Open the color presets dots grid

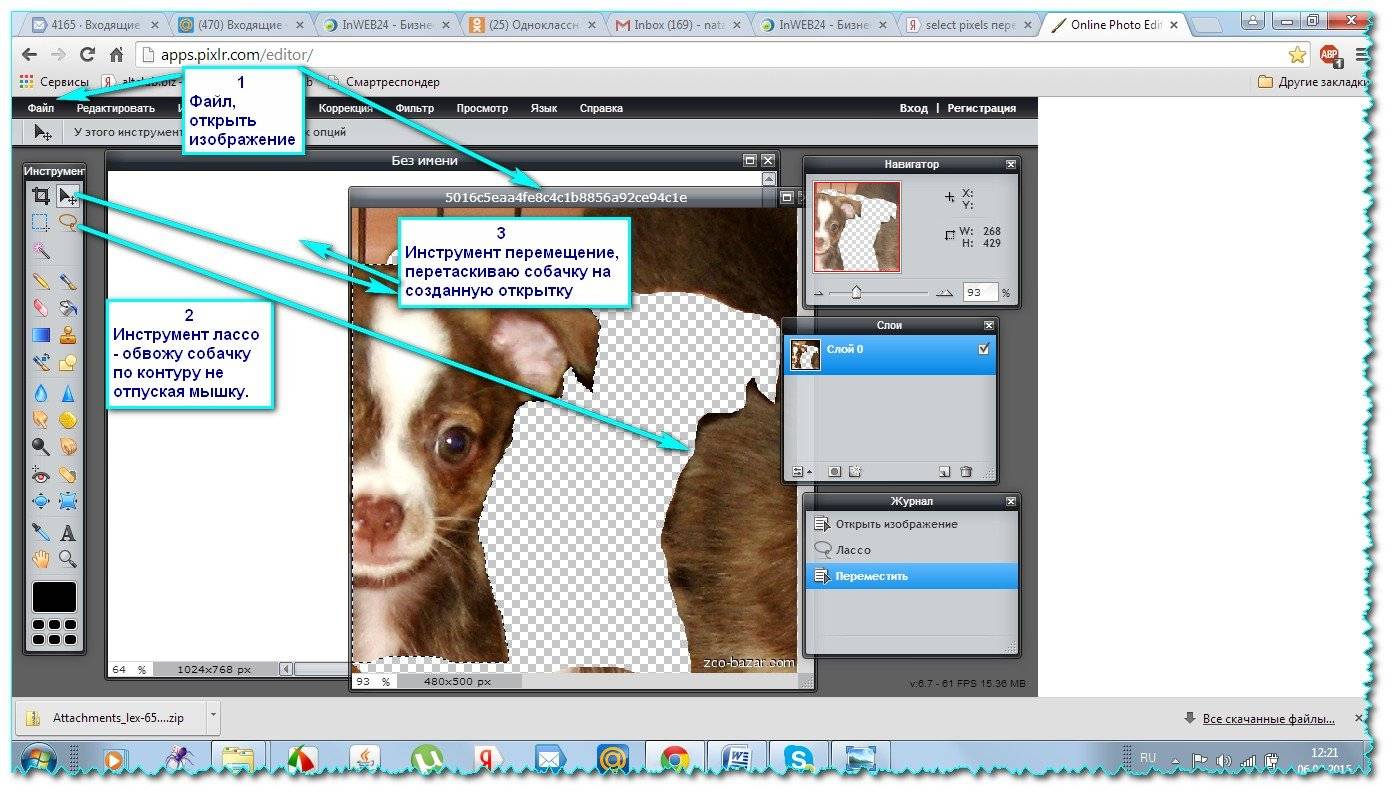point(54,632)
